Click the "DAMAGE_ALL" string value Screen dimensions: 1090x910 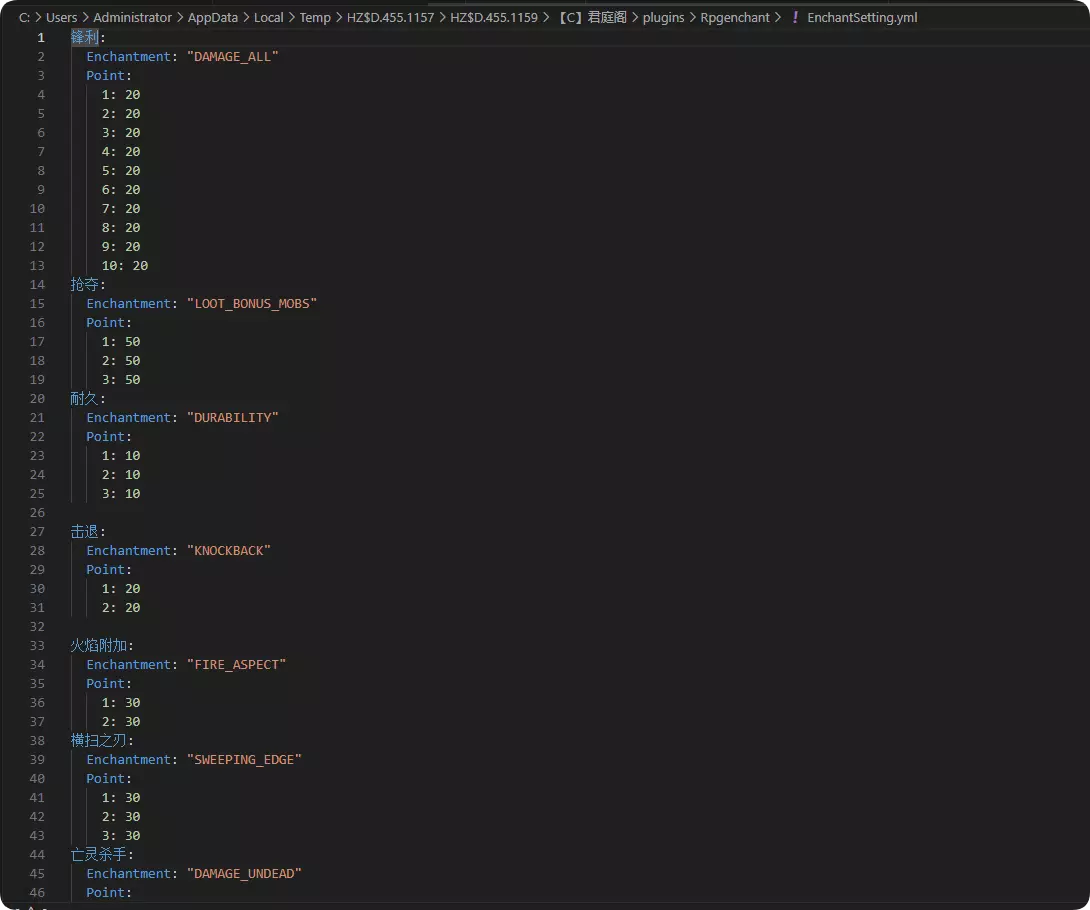(232, 56)
